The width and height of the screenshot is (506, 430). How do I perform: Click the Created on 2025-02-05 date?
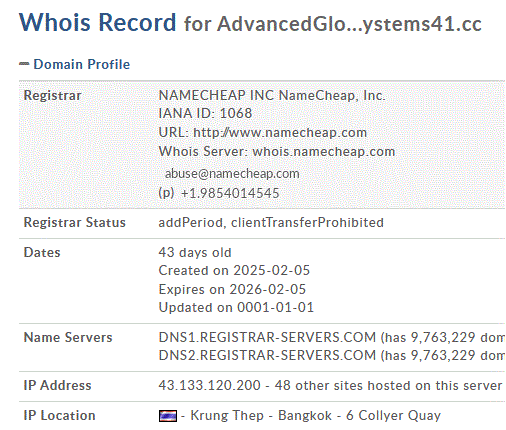pos(234,270)
